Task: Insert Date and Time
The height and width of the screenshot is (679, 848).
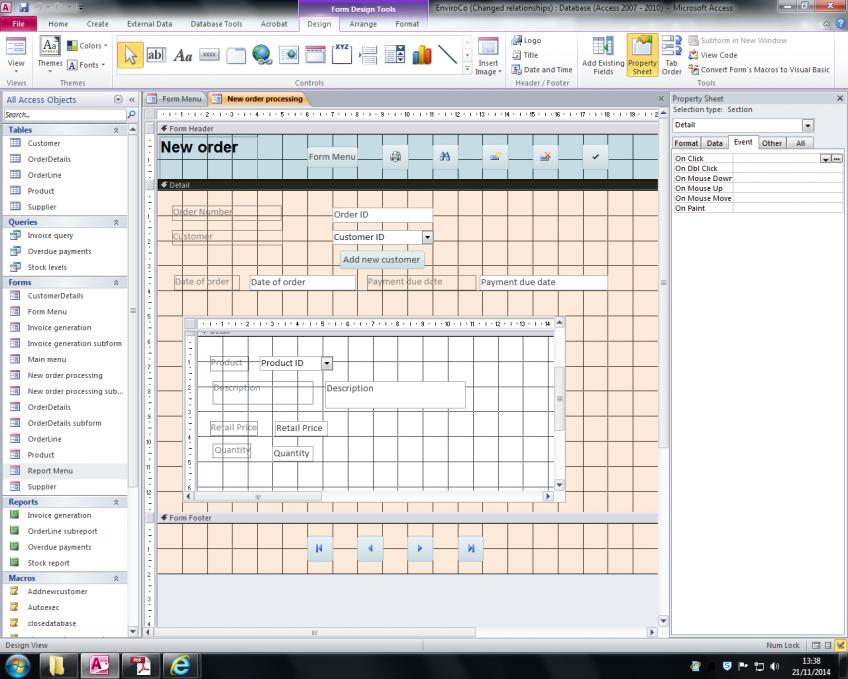Action: (542, 70)
